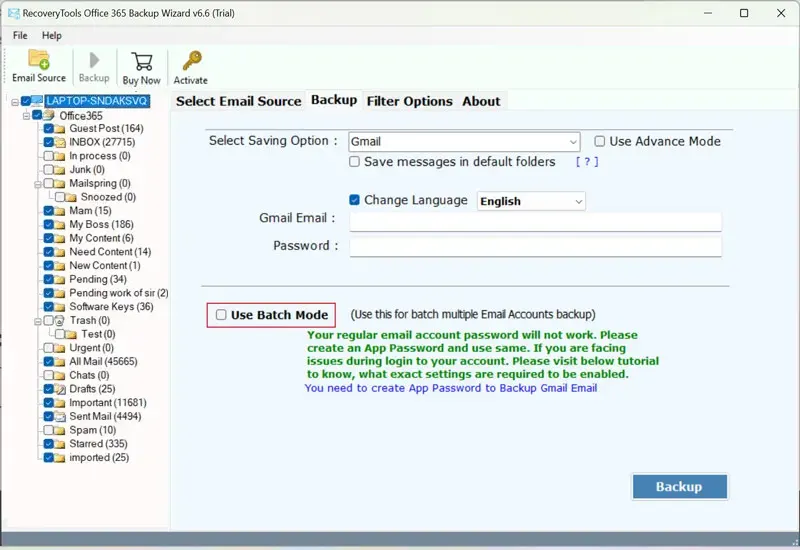Click the Gmail Email input field
The image size is (800, 550).
(x=535, y=220)
